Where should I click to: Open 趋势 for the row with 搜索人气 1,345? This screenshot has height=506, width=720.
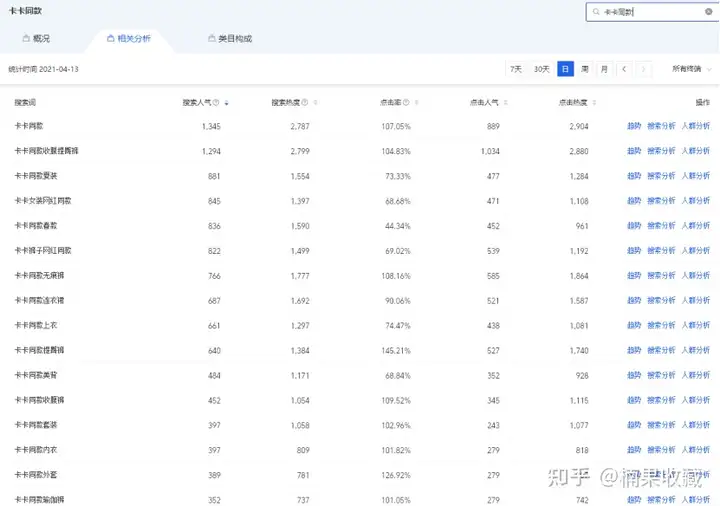coord(634,126)
